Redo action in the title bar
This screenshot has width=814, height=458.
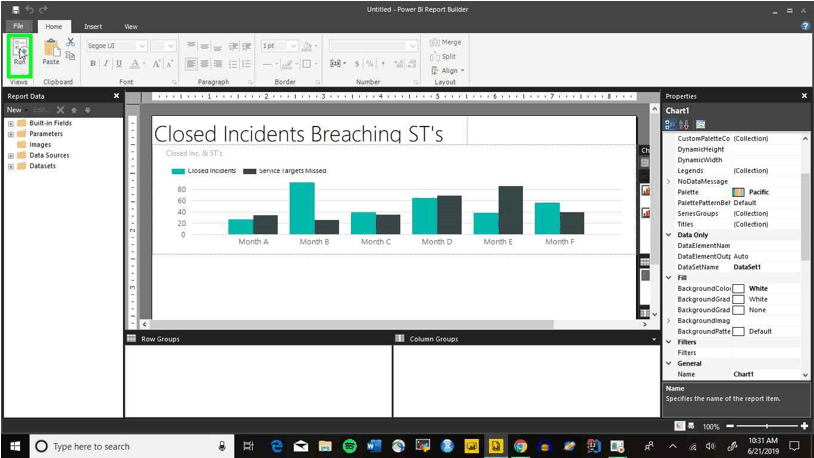tap(43, 9)
